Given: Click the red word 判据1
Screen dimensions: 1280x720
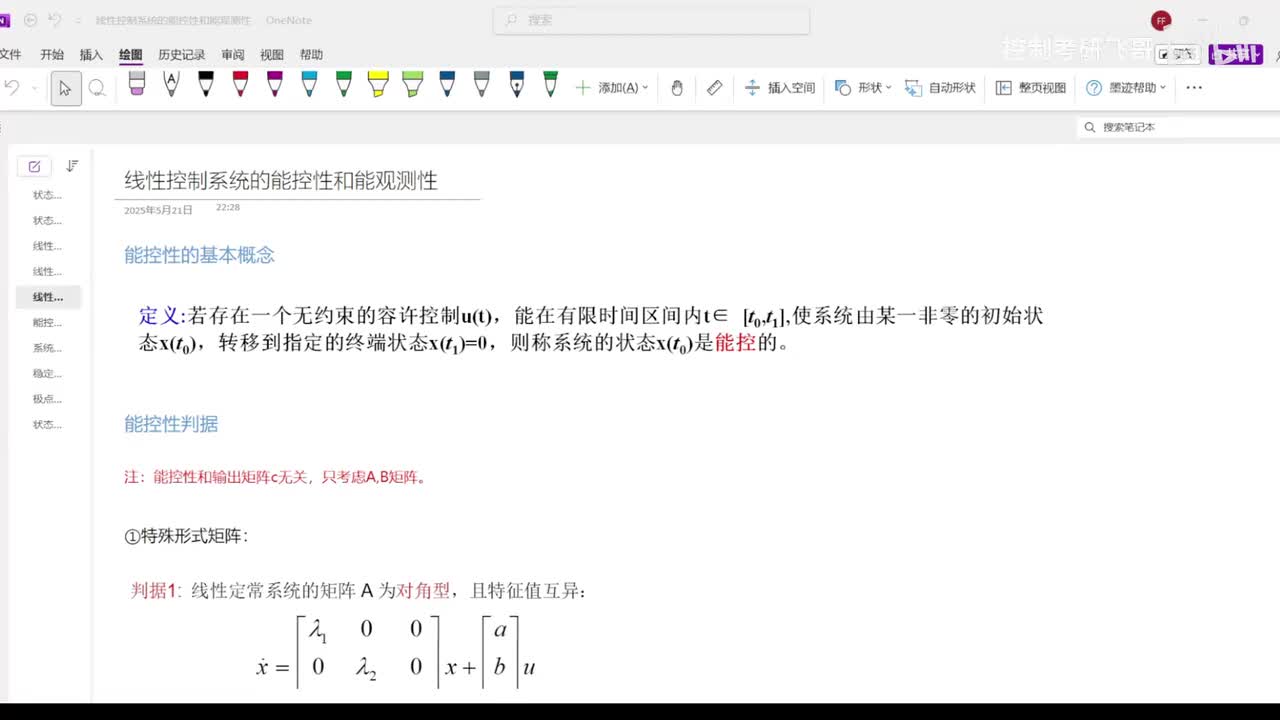Looking at the screenshot, I should 156,591.
